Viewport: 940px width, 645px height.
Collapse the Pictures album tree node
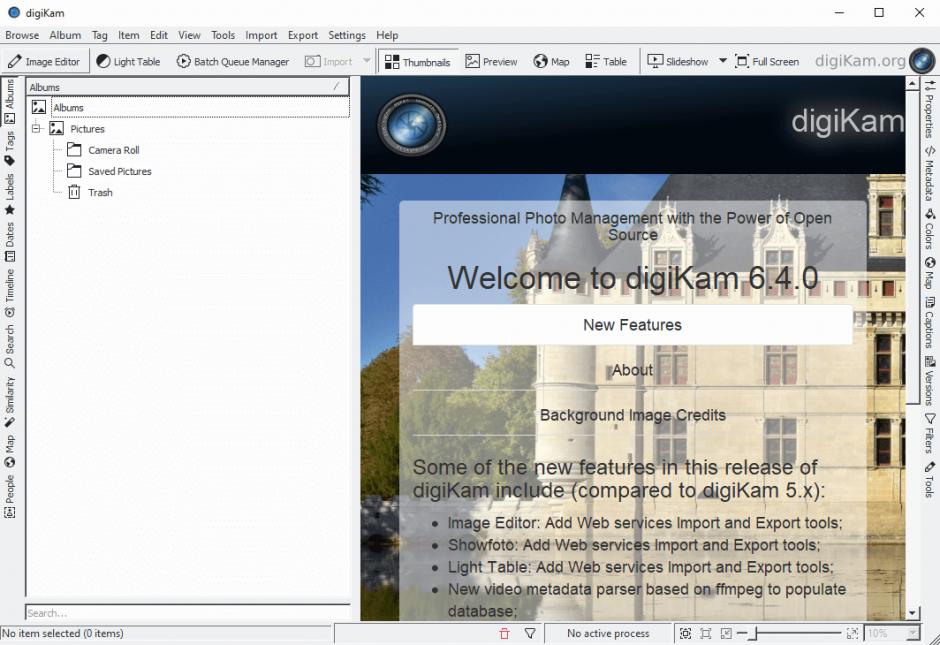37,128
